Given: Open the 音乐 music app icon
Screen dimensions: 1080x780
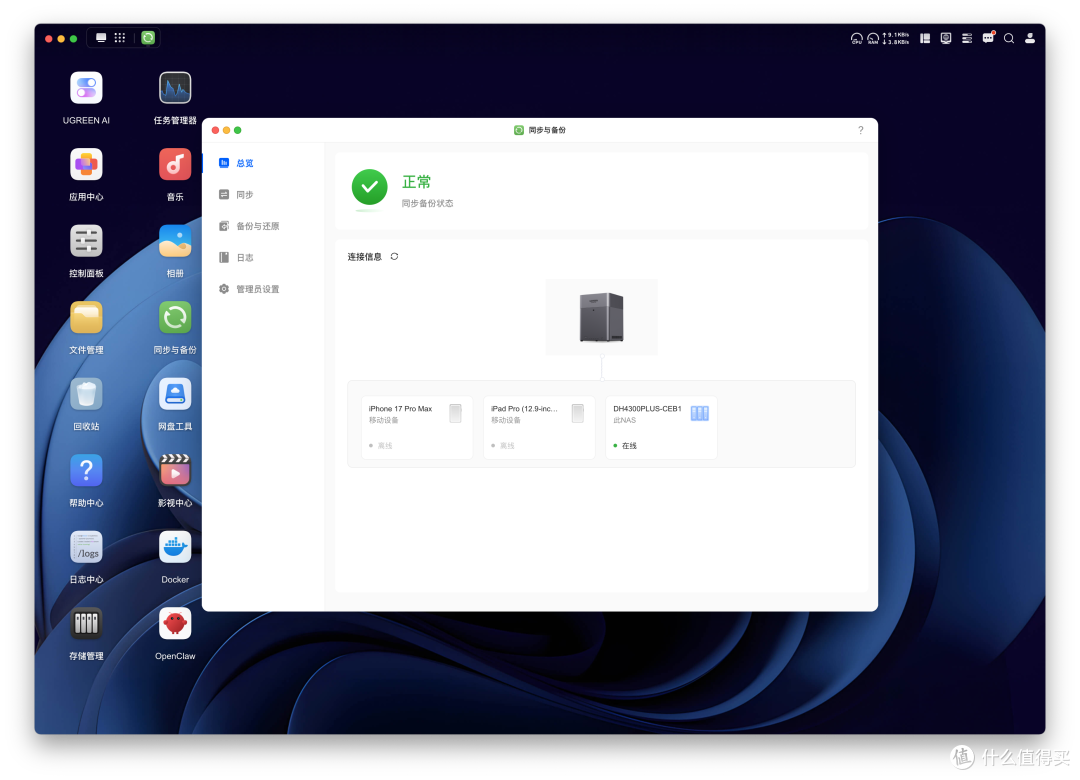Looking at the screenshot, I should 175,165.
